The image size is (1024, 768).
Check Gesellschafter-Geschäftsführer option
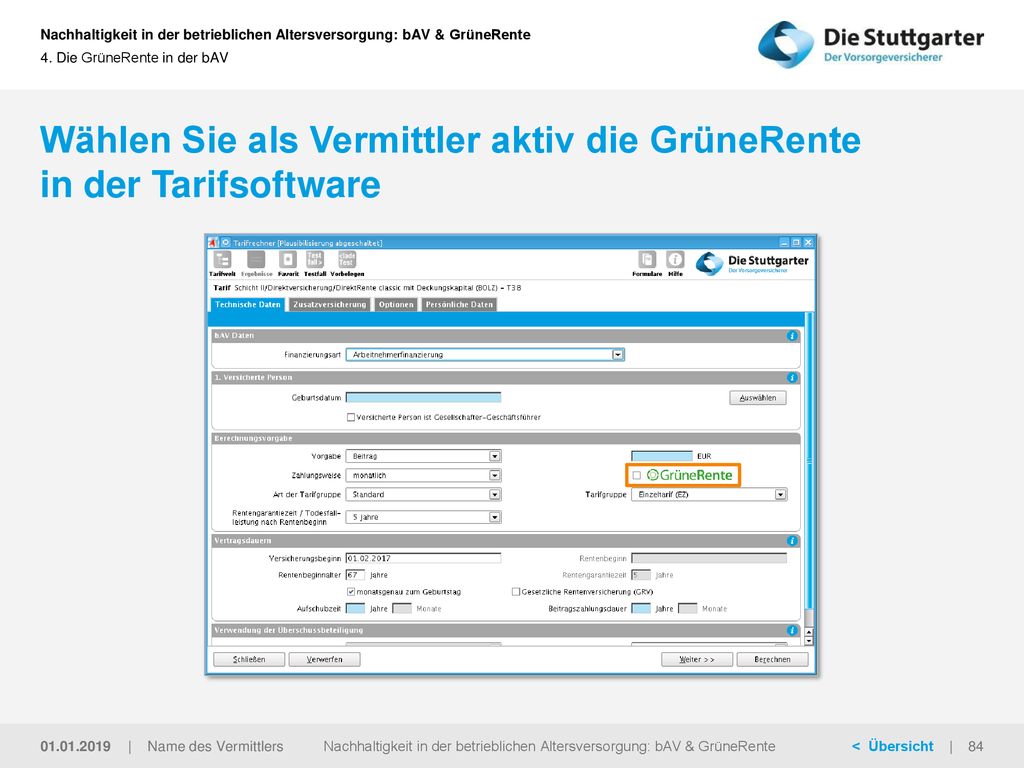point(351,417)
